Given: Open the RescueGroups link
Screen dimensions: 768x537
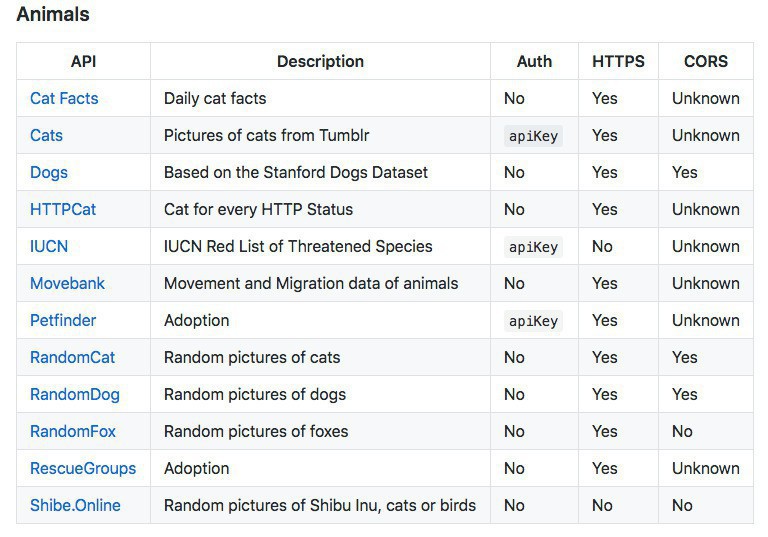Looking at the screenshot, I should point(83,468).
